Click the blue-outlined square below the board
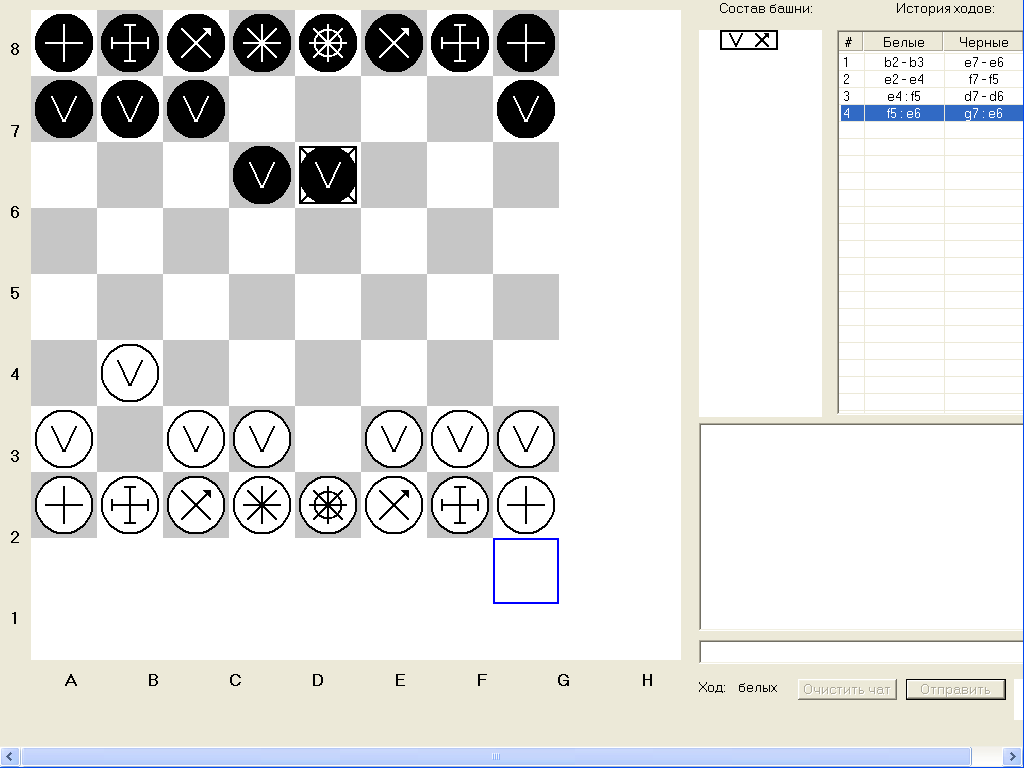The image size is (1024, 768). point(526,571)
